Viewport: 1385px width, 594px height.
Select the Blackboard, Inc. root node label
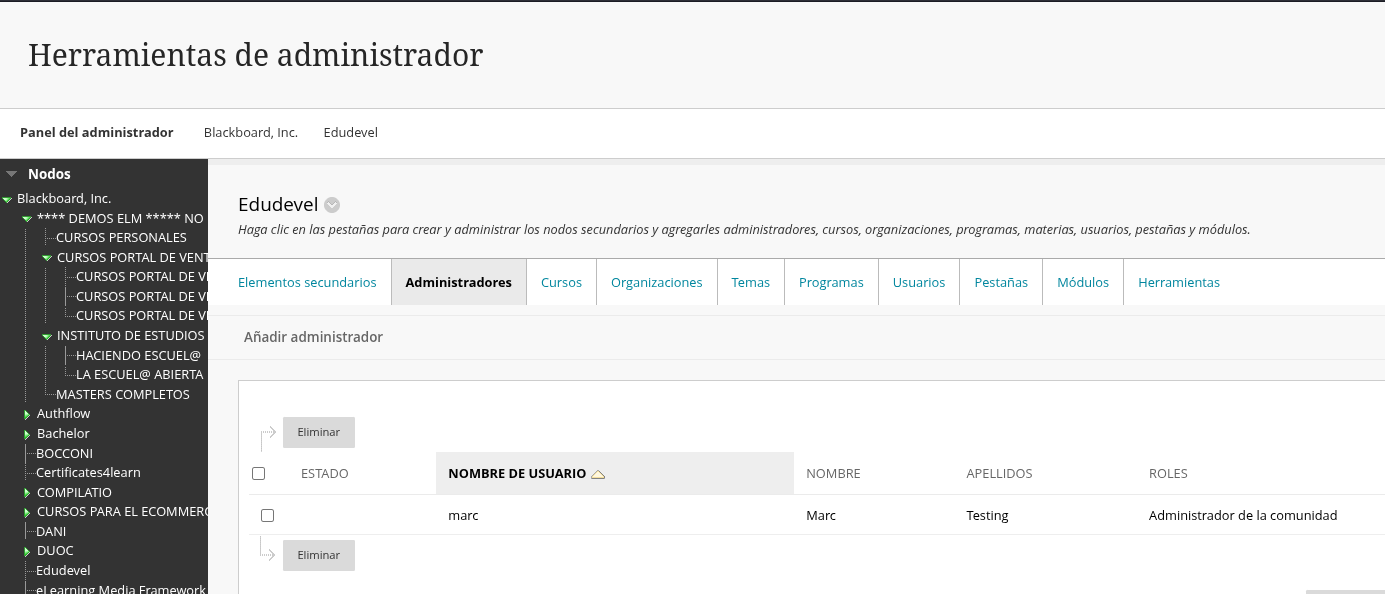click(64, 199)
